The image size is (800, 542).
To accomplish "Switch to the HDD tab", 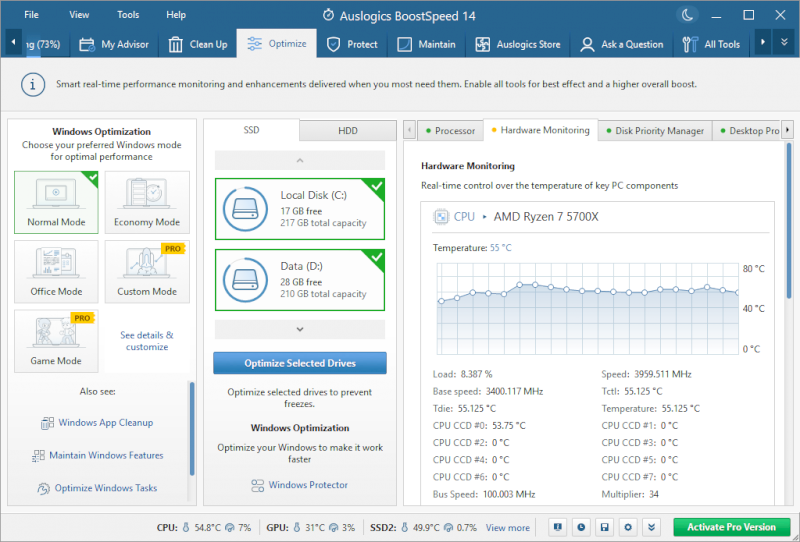I will tap(347, 131).
